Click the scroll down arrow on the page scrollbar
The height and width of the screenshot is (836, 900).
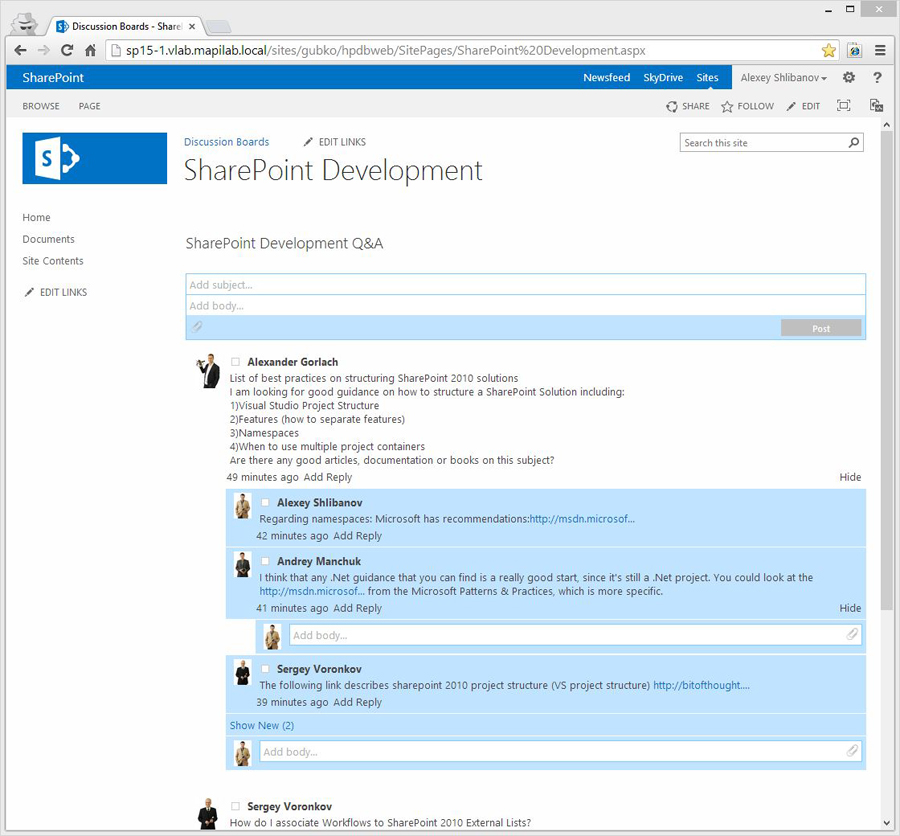point(887,824)
